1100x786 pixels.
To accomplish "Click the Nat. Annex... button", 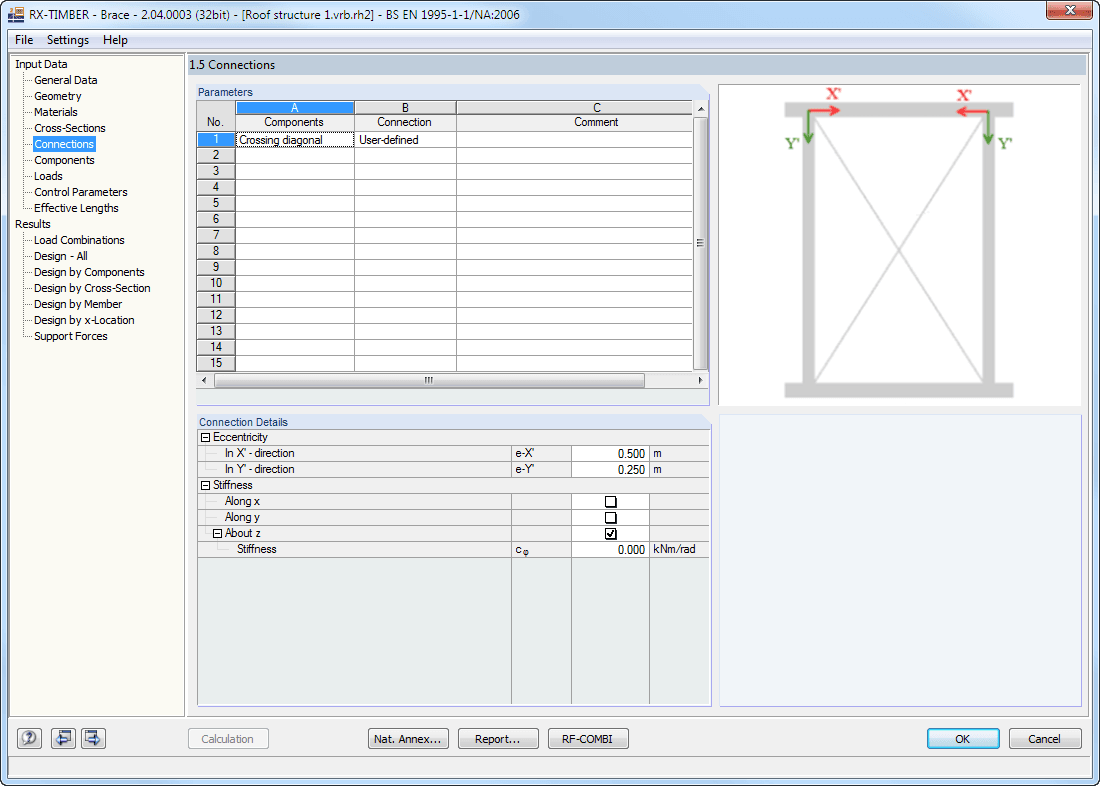I will pyautogui.click(x=408, y=738).
